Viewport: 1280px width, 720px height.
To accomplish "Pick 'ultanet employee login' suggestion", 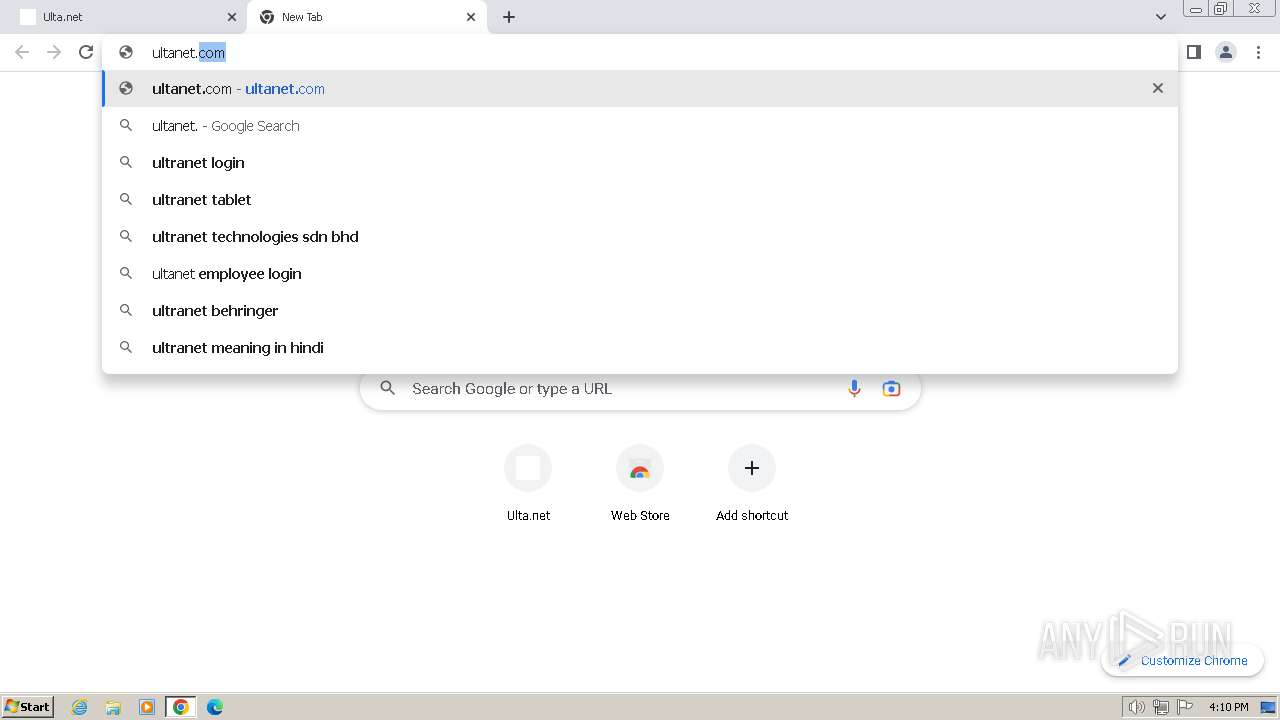I will pos(640,274).
